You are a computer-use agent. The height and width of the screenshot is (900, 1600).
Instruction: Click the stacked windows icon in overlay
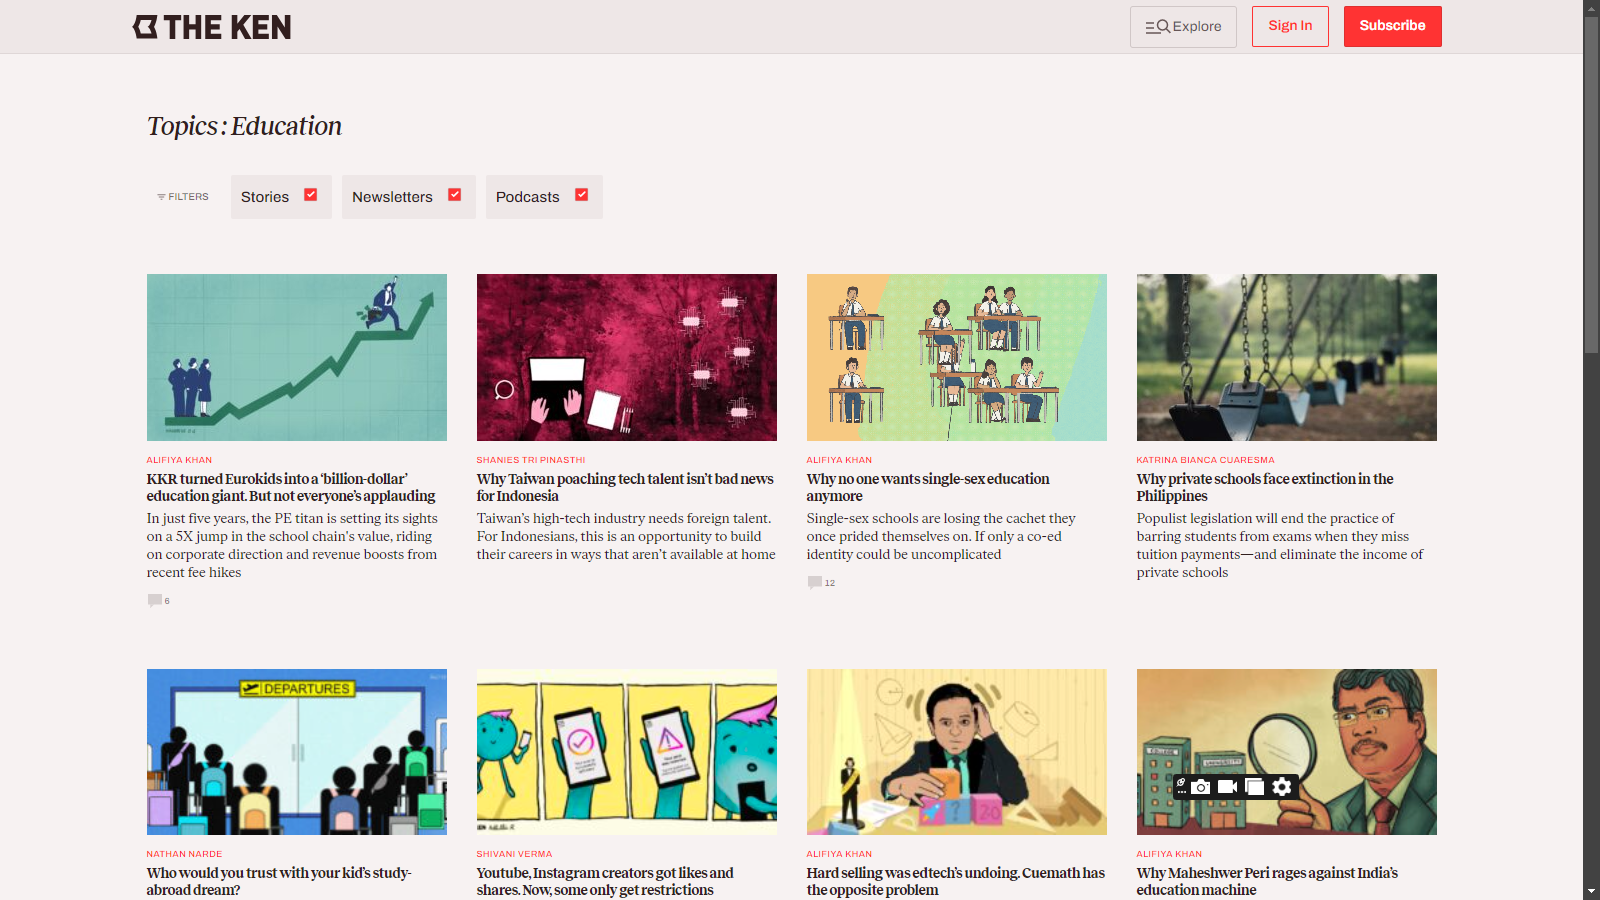1254,787
